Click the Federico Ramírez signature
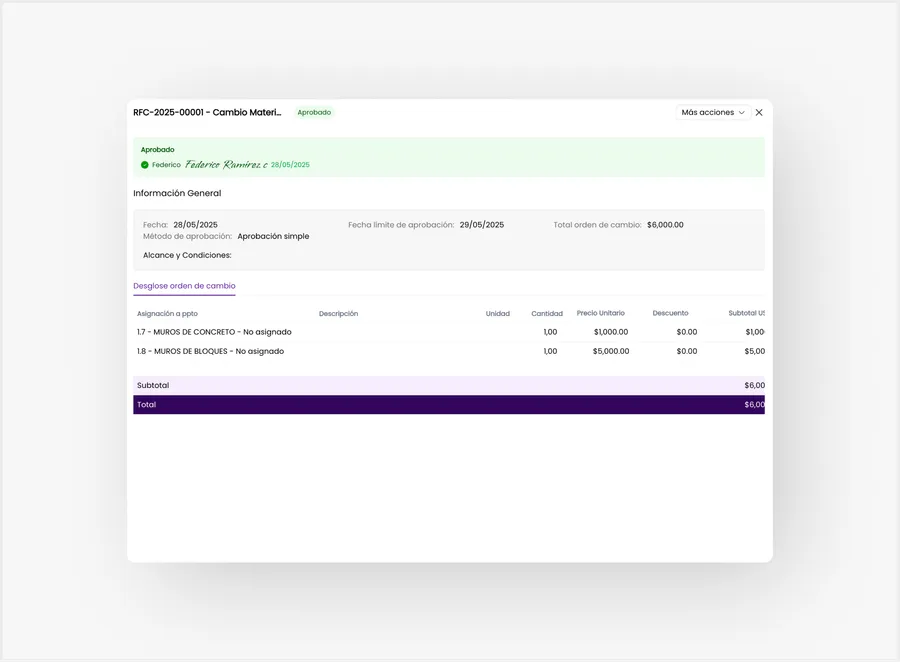The height and width of the screenshot is (662, 900). (226, 165)
